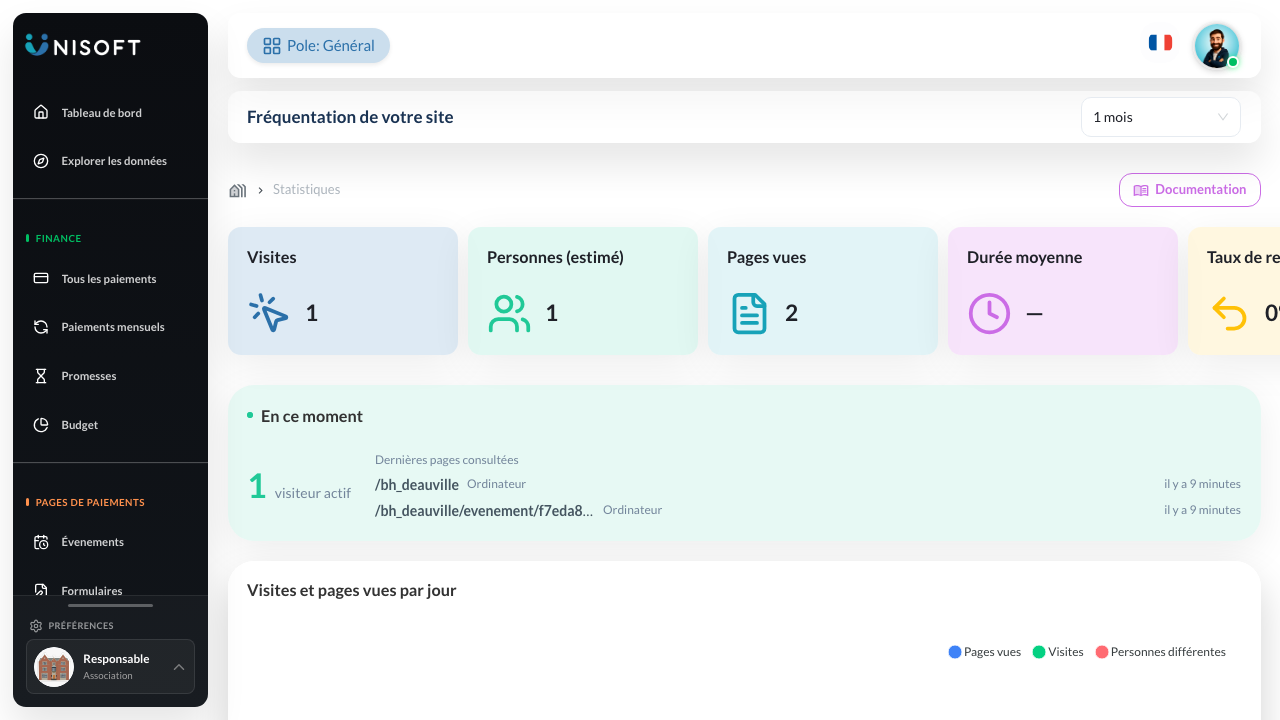Click the credit card icon for Tous les paiements

point(41,279)
